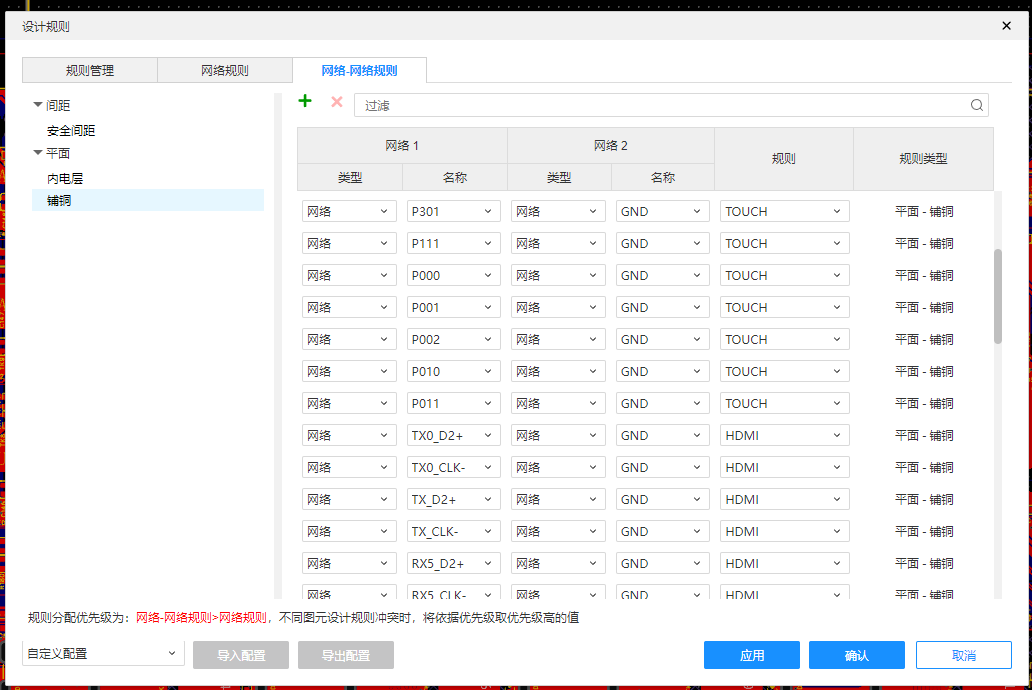Open network 1 name dropdown showing P001

pyautogui.click(x=453, y=307)
